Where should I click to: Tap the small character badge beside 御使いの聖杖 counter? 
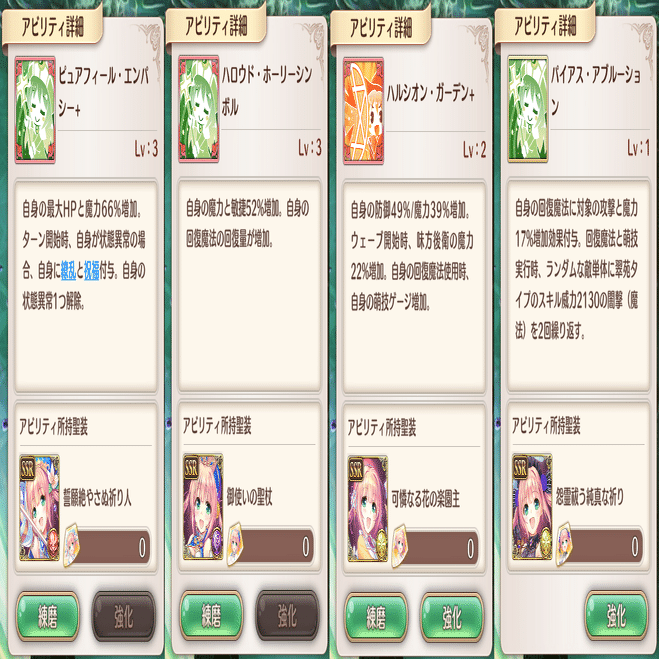pyautogui.click(x=235, y=544)
